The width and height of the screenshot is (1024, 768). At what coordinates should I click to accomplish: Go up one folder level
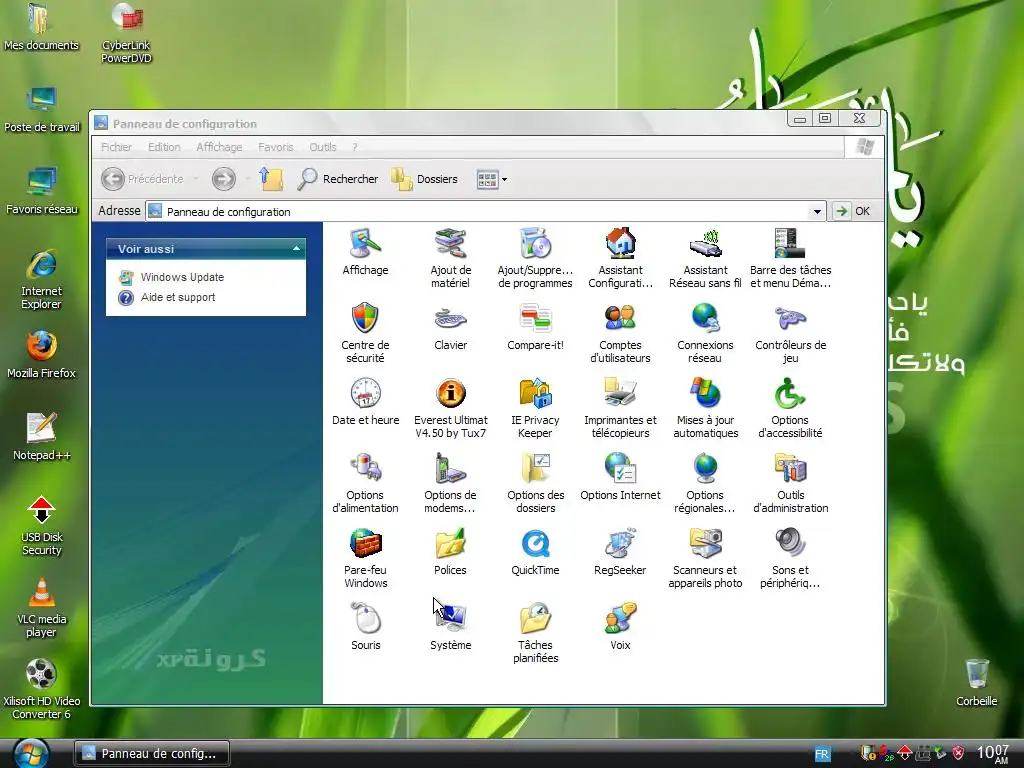pos(271,178)
